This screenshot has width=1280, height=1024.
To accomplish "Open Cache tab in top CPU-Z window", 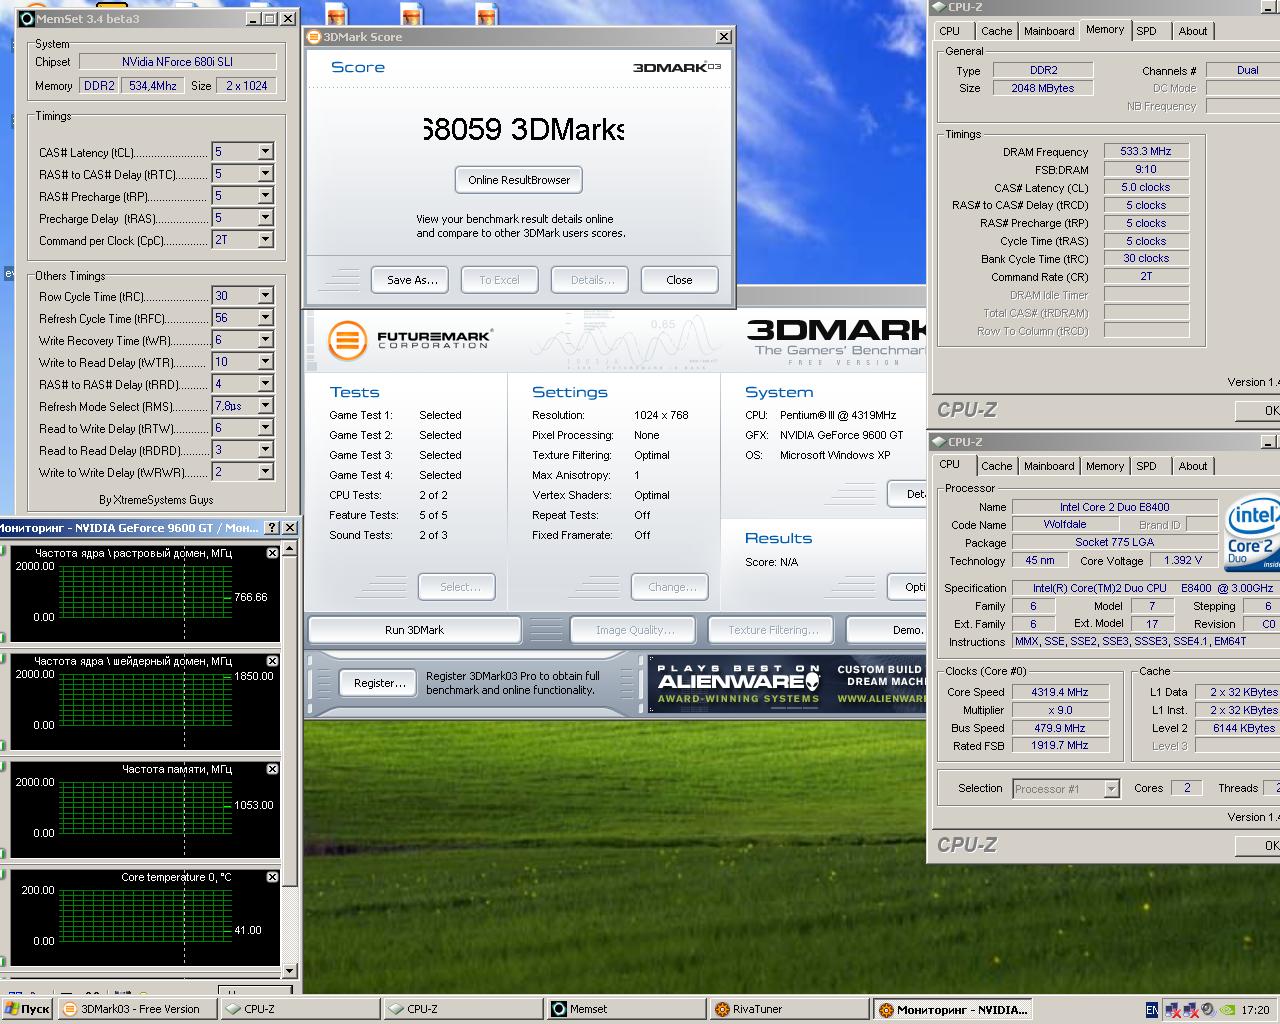I will (x=996, y=31).
